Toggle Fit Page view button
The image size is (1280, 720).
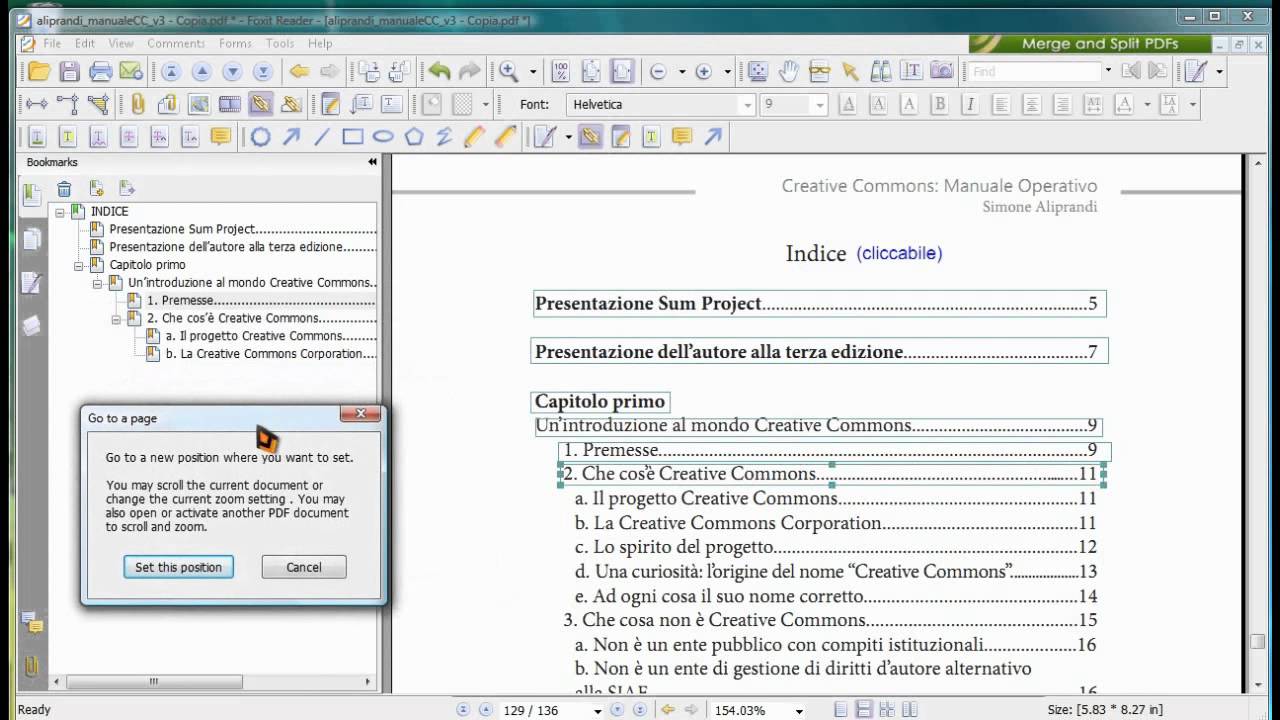(x=591, y=71)
